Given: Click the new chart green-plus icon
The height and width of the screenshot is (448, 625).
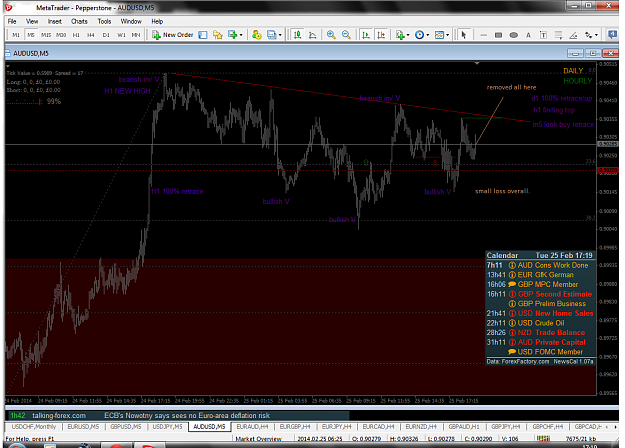Looking at the screenshot, I should (232, 35).
